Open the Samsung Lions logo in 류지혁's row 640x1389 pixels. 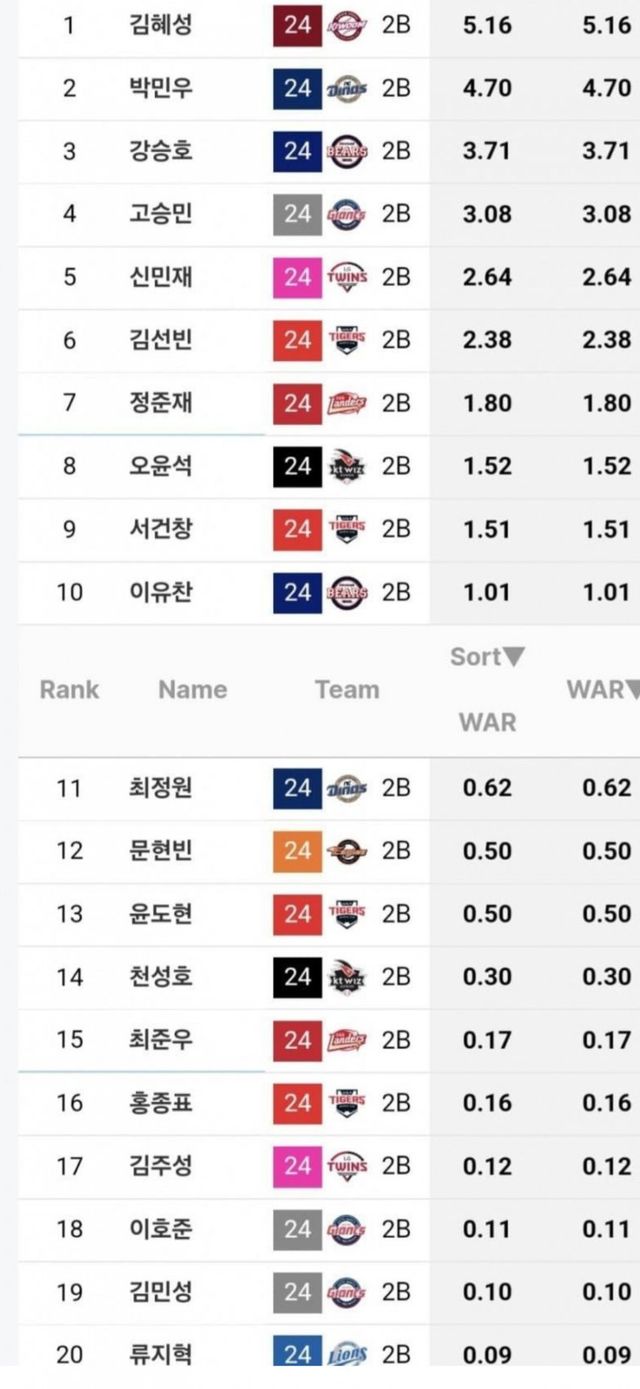347,1355
